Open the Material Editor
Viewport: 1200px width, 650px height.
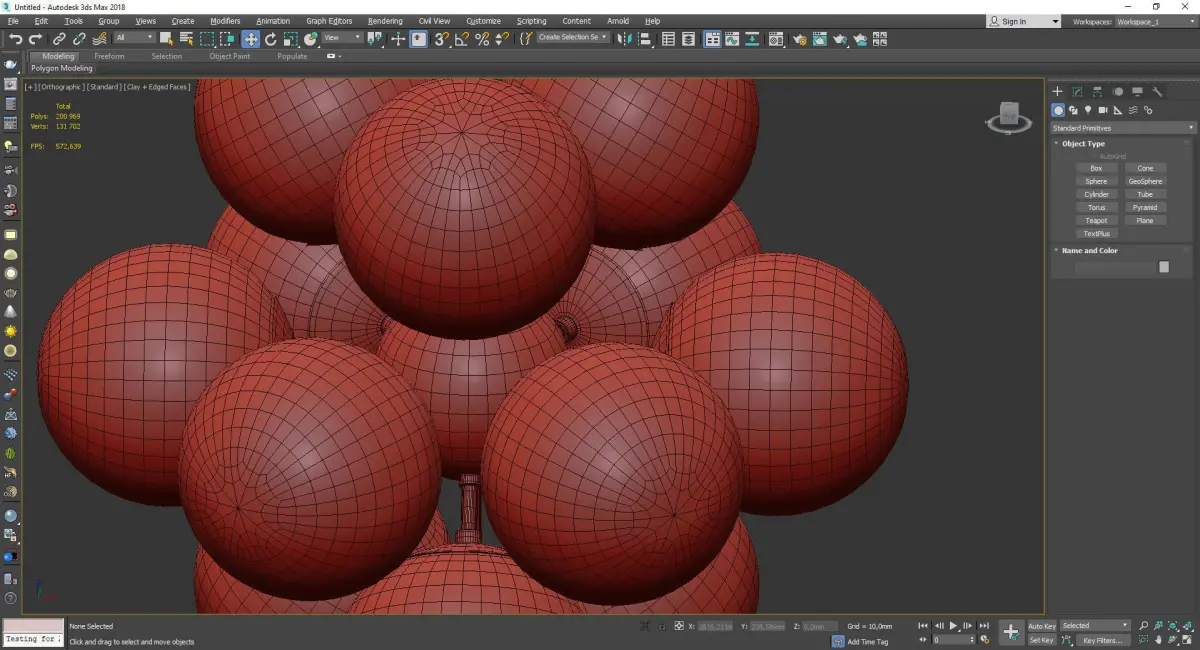click(775, 39)
